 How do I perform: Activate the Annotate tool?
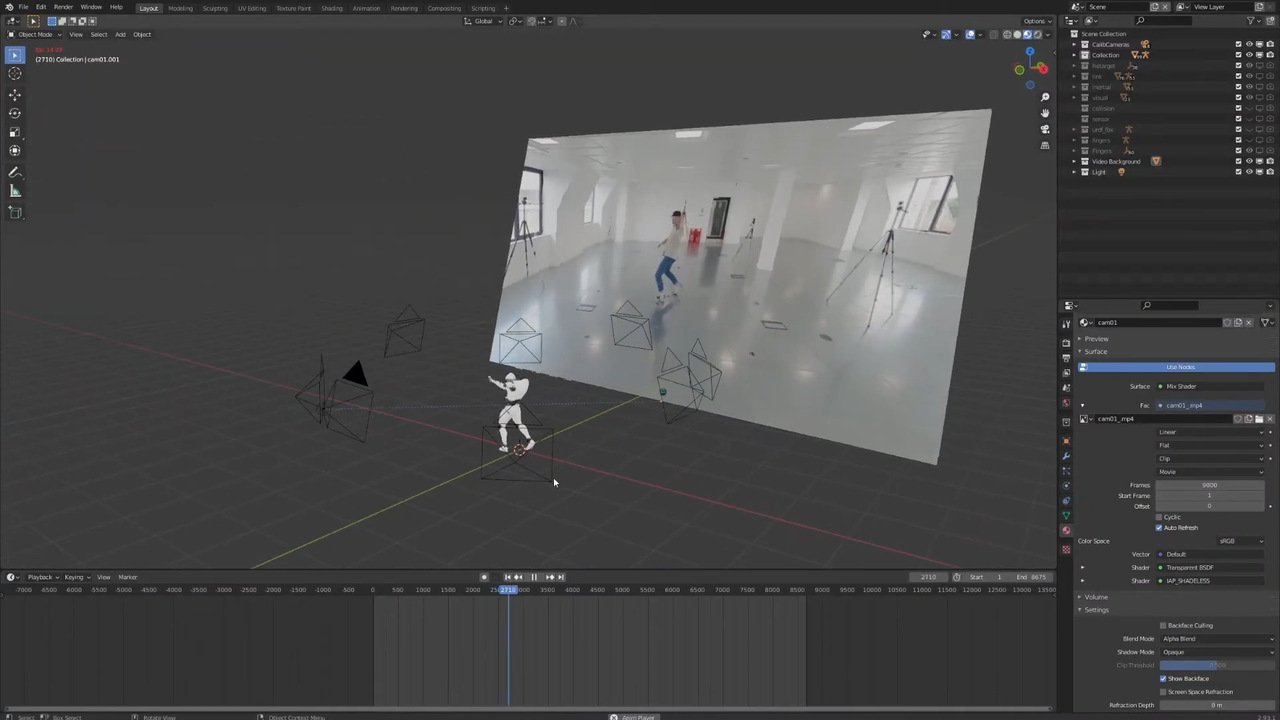(x=15, y=172)
